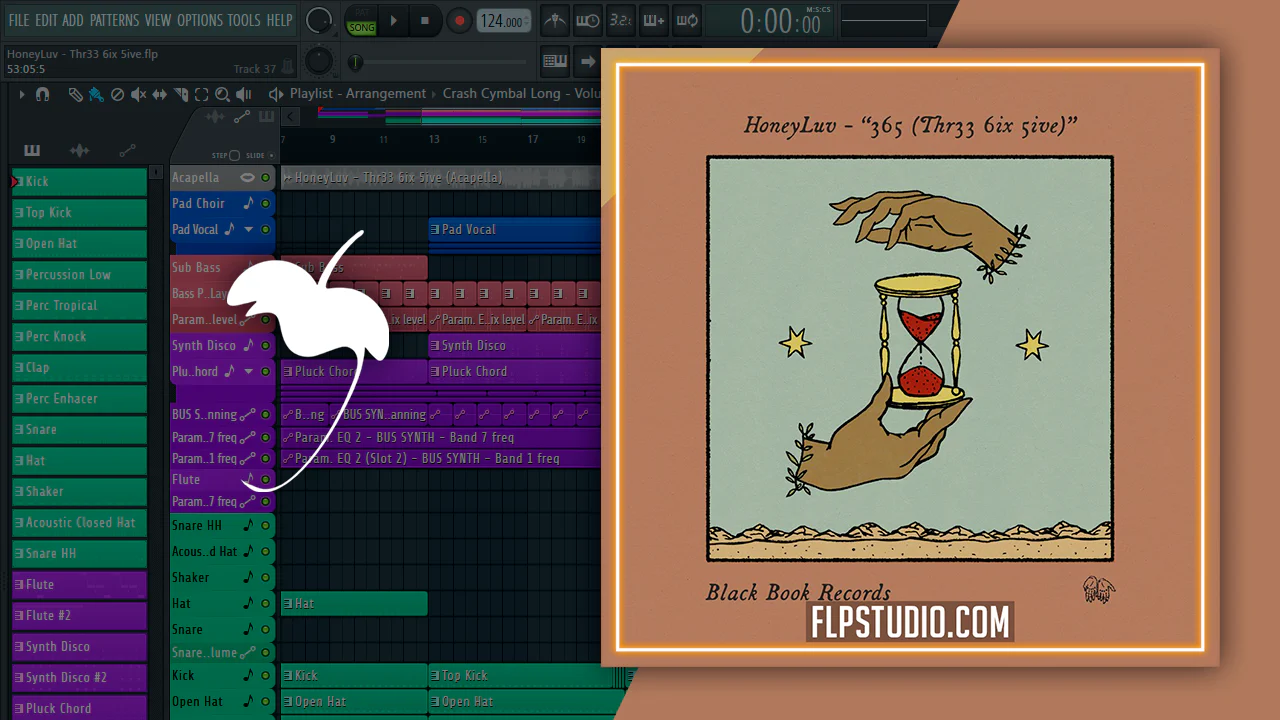The width and height of the screenshot is (1280, 720).
Task: Click the lips icon on Acapella track
Action: tap(247, 178)
